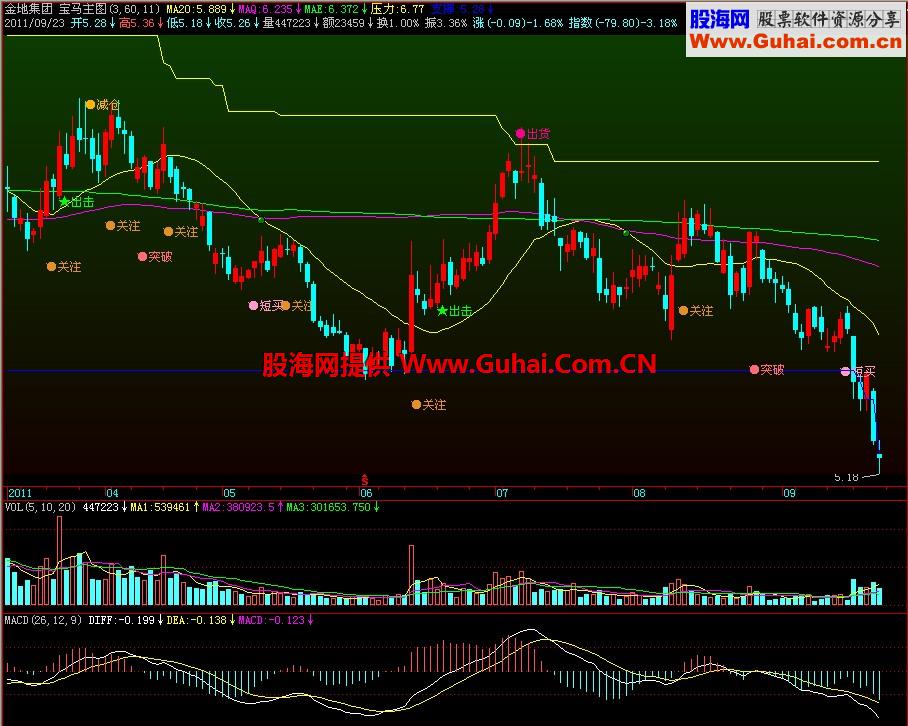Click the MACD(26,12,9) indicator title
The image size is (908, 726).
(x=43, y=620)
